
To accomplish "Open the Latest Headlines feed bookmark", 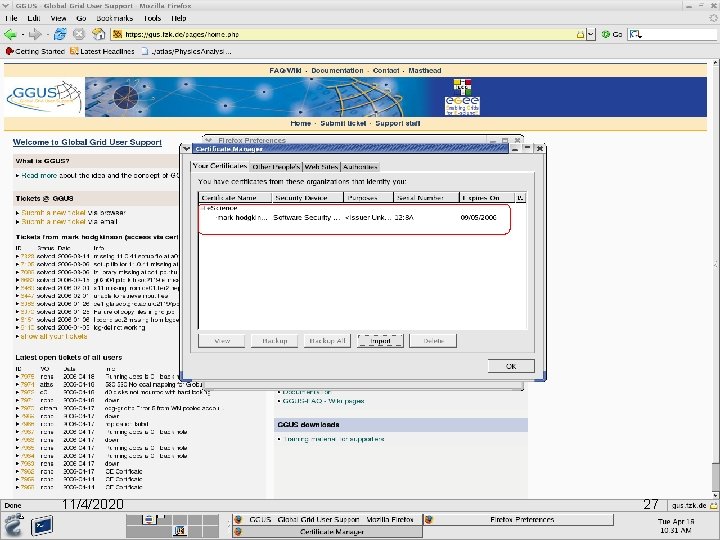I will (102, 51).
